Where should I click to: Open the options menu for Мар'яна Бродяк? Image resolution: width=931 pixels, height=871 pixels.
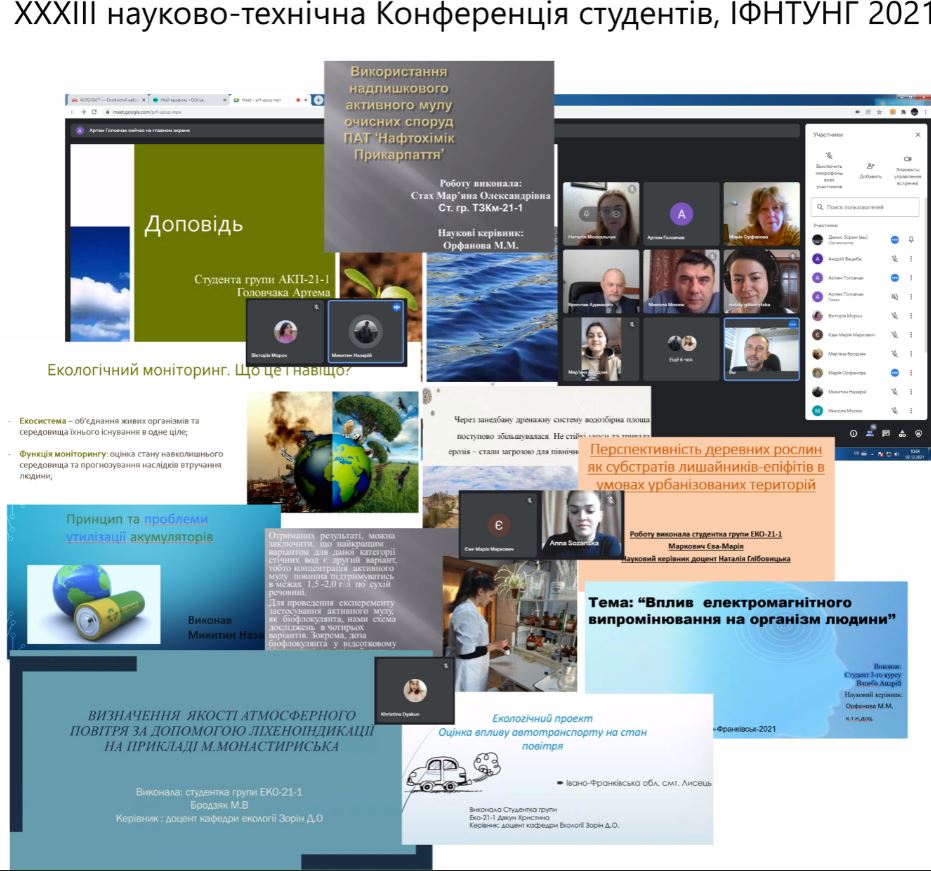pos(912,353)
